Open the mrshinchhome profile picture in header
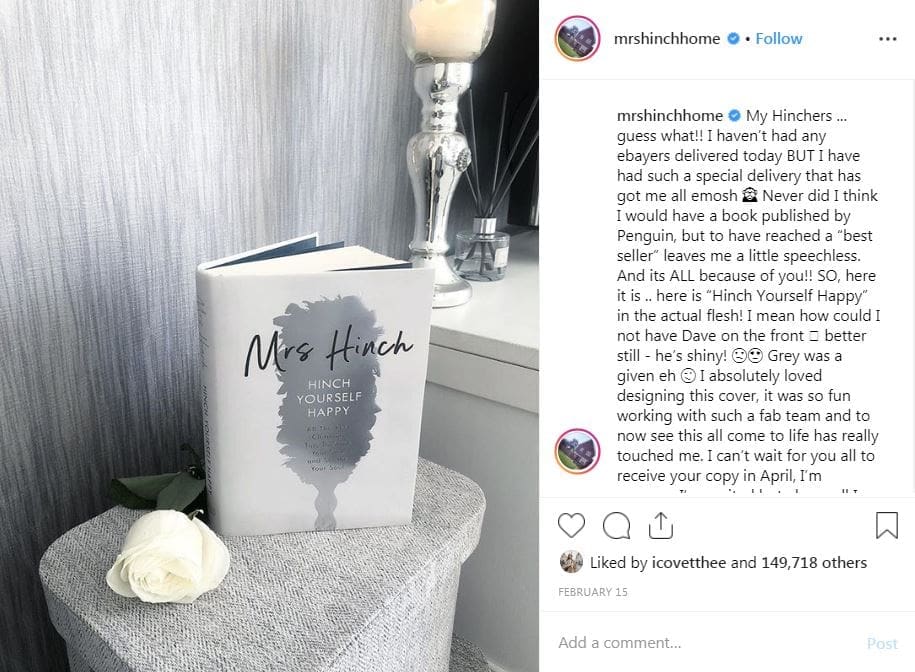Viewport: 915px width, 672px height. [x=577, y=38]
